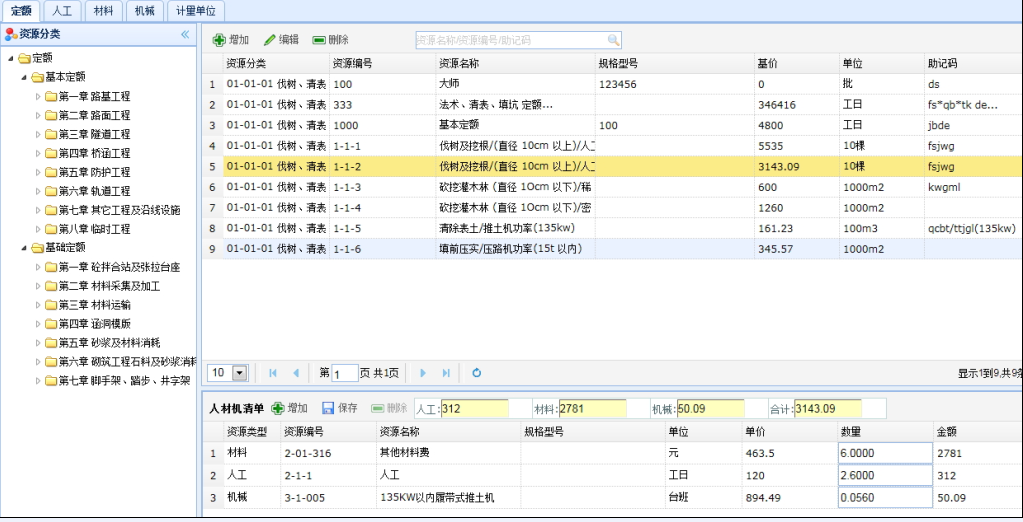Expand 第五章 防护工程 tree node
This screenshot has width=1023, height=522.
(38, 172)
